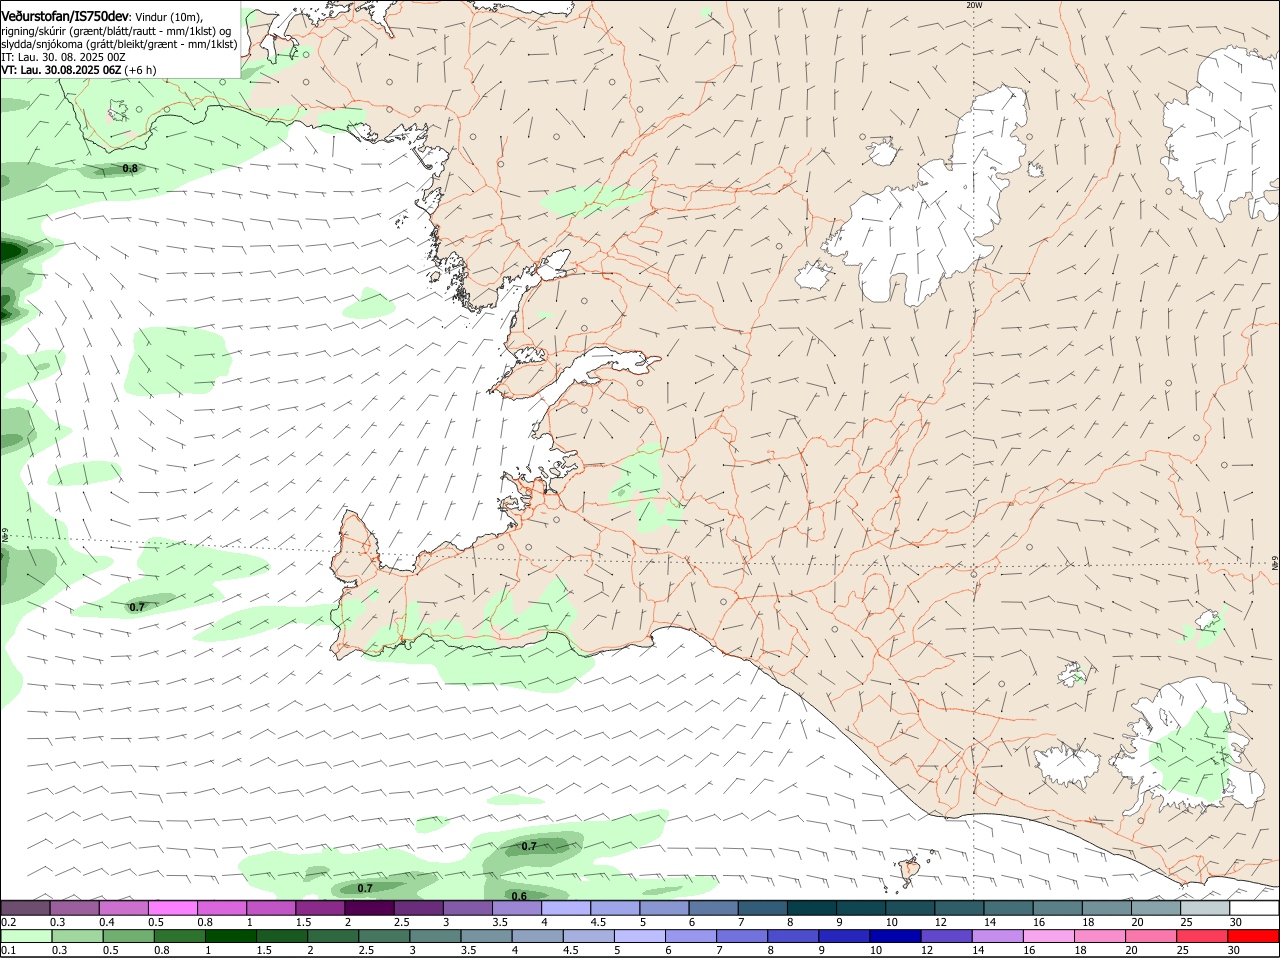Screen dimensions: 1280x958
Task: Click the 64N latitude label on right edge
Action: 1274,564
